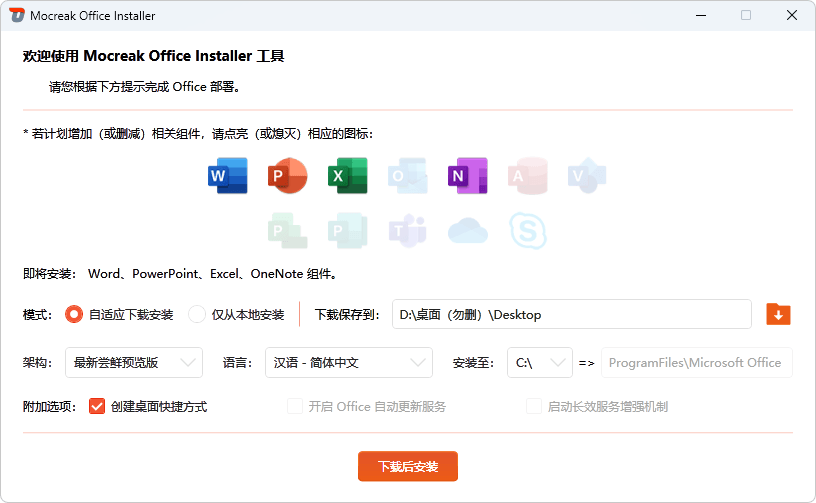This screenshot has width=816, height=503.
Task: Enable the Publisher component icon
Action: [x=348, y=230]
